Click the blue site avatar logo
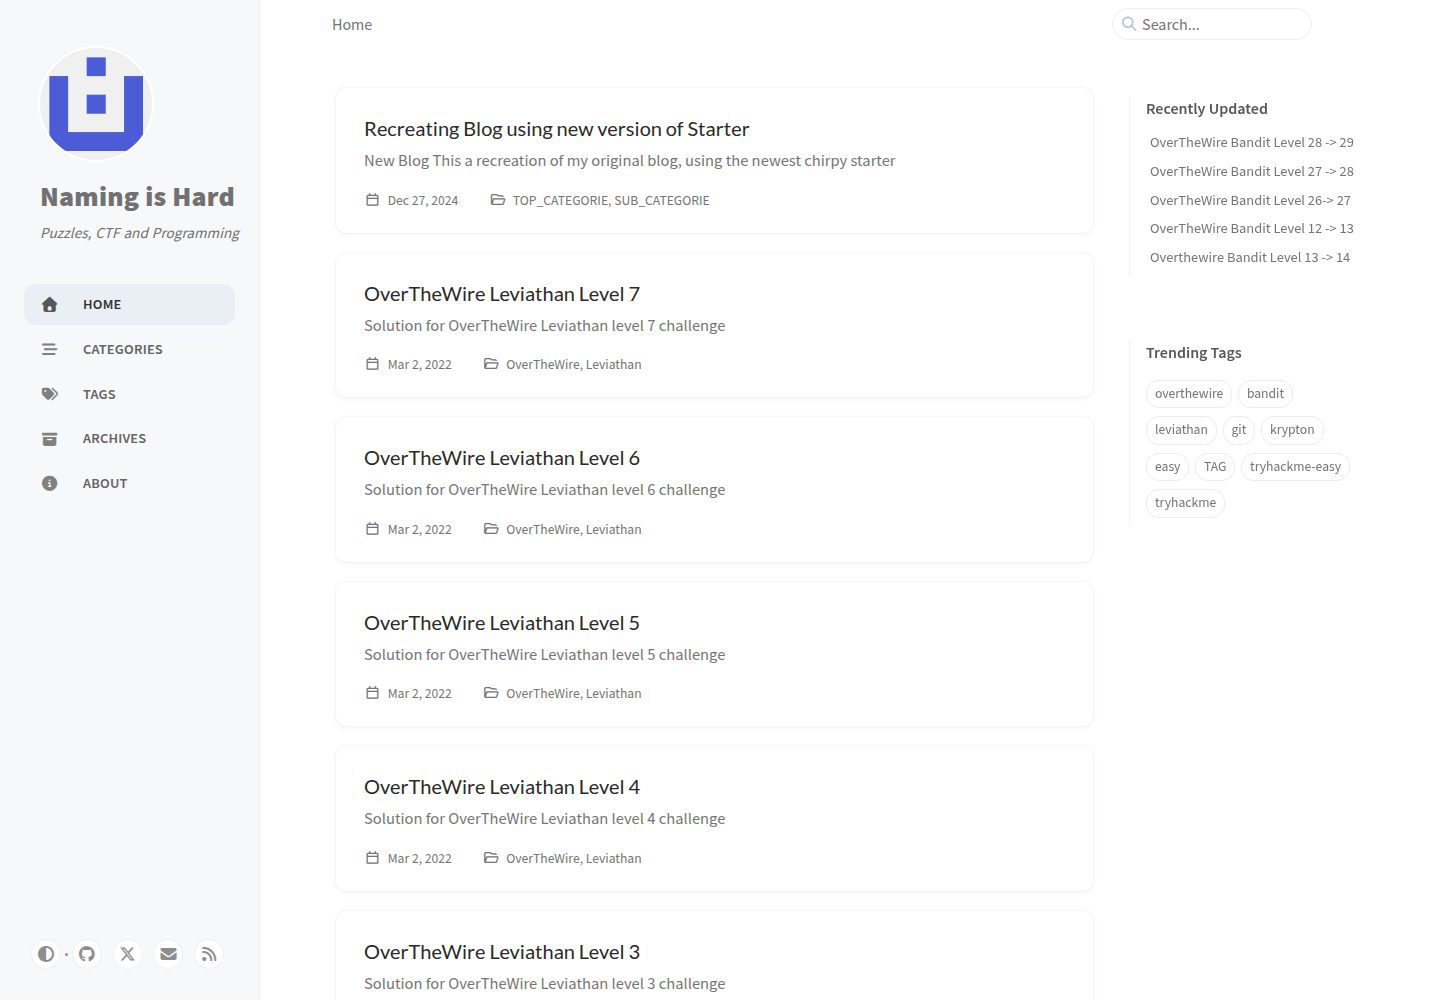The height and width of the screenshot is (1000, 1440). pyautogui.click(x=96, y=104)
